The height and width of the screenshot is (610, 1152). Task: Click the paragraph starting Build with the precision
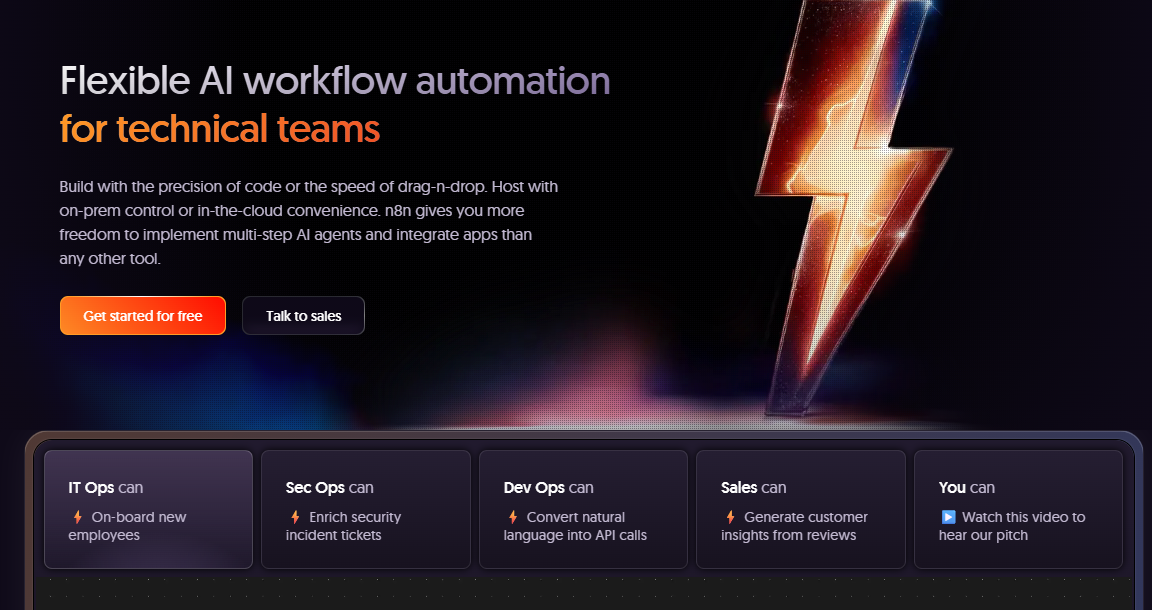click(x=309, y=222)
